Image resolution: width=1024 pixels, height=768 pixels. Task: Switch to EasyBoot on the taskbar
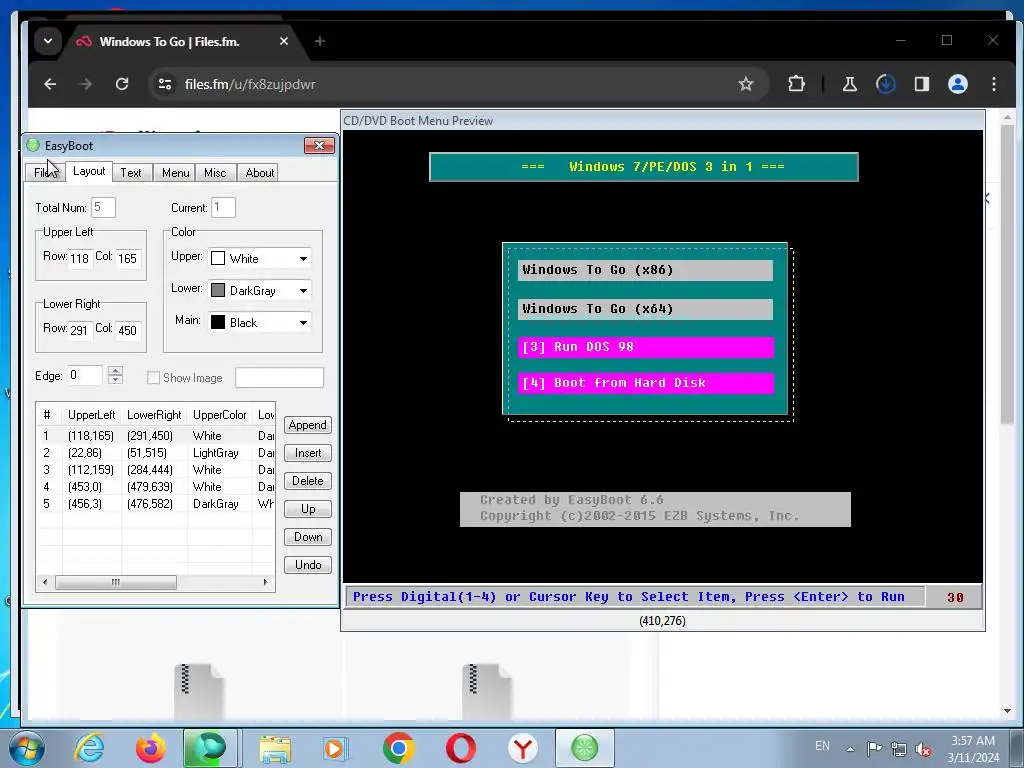pyautogui.click(x=584, y=748)
